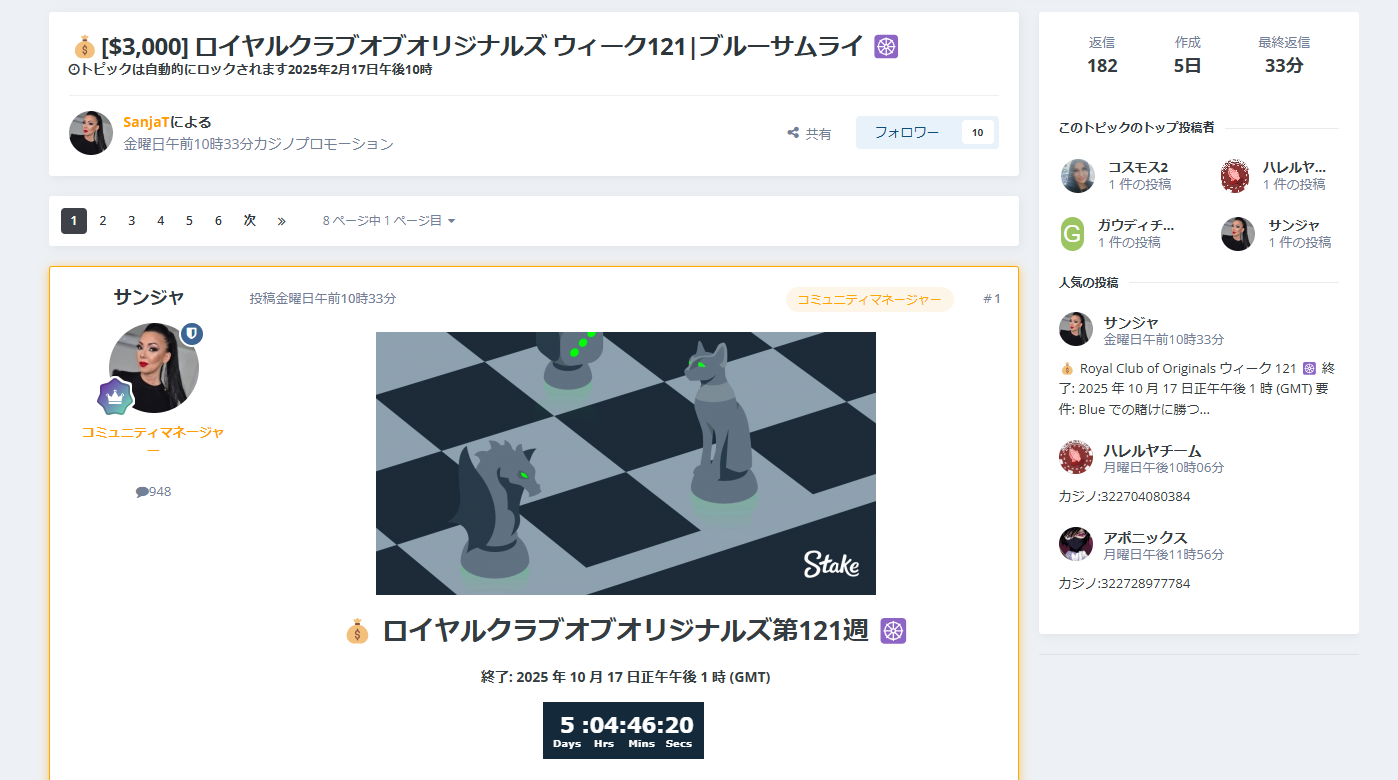This screenshot has height=780, width=1398.
Task: Open コスモス2 name in top posters
Action: click(1138, 167)
